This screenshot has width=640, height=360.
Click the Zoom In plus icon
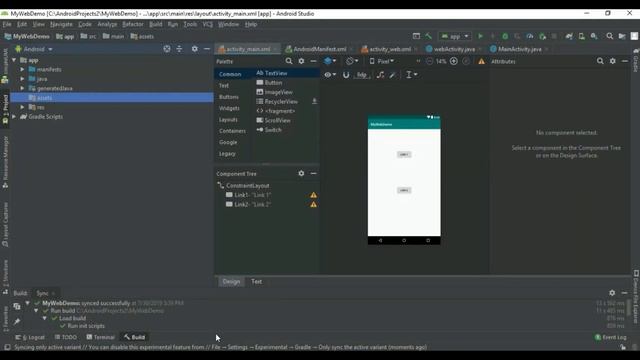(x=453, y=61)
